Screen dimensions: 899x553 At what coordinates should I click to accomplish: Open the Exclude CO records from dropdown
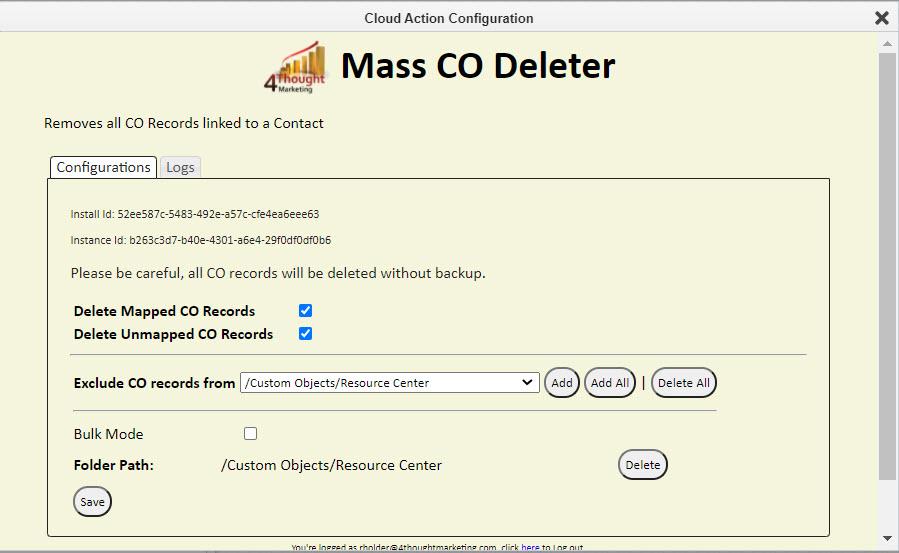coord(390,383)
